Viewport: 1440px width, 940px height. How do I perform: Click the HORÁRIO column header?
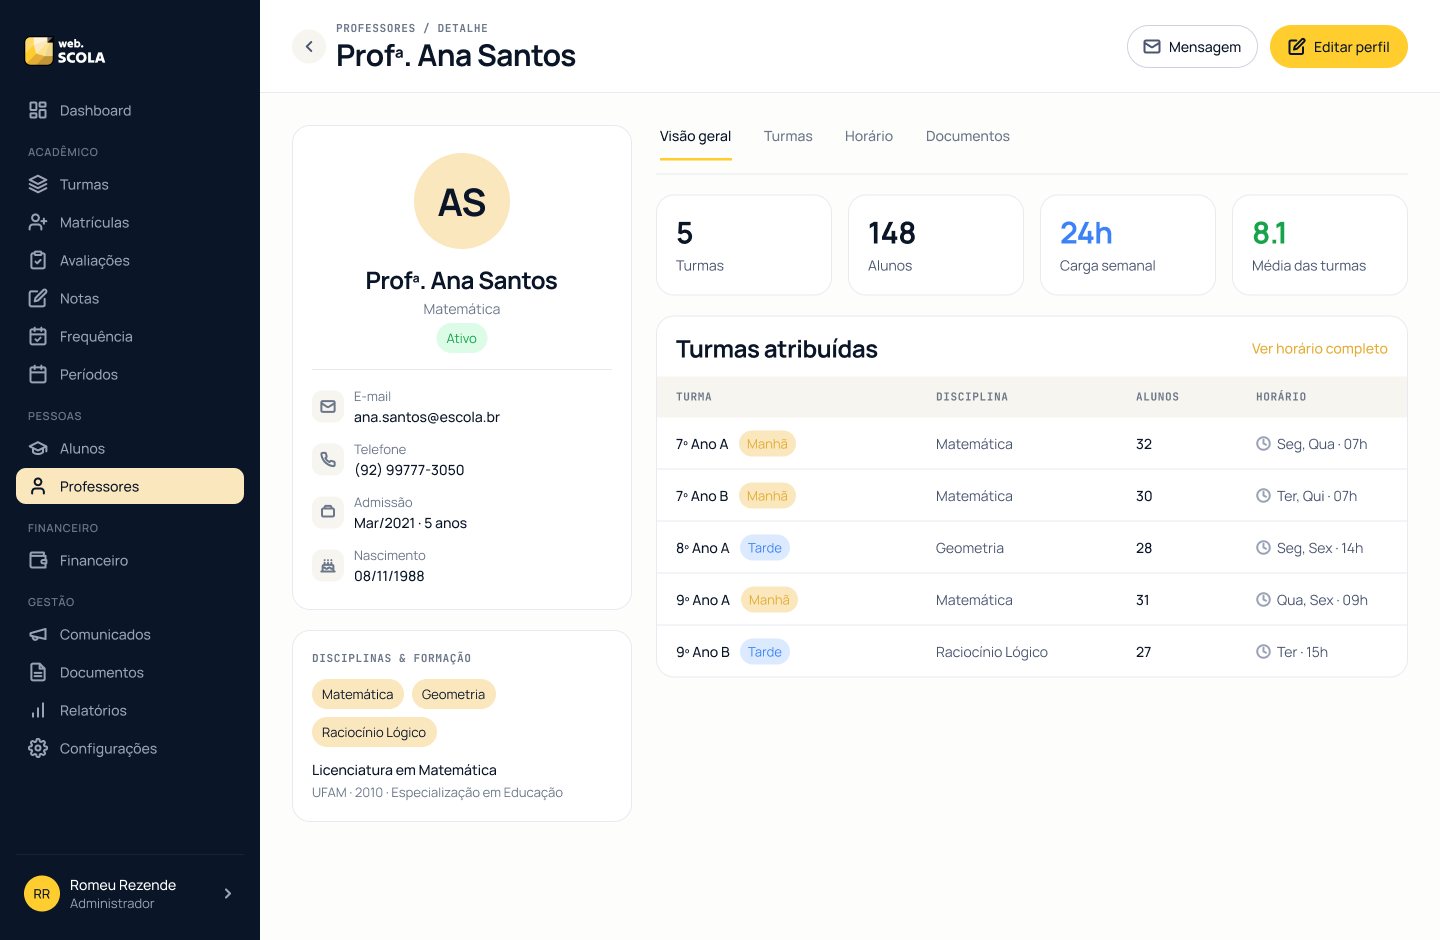point(1281,397)
